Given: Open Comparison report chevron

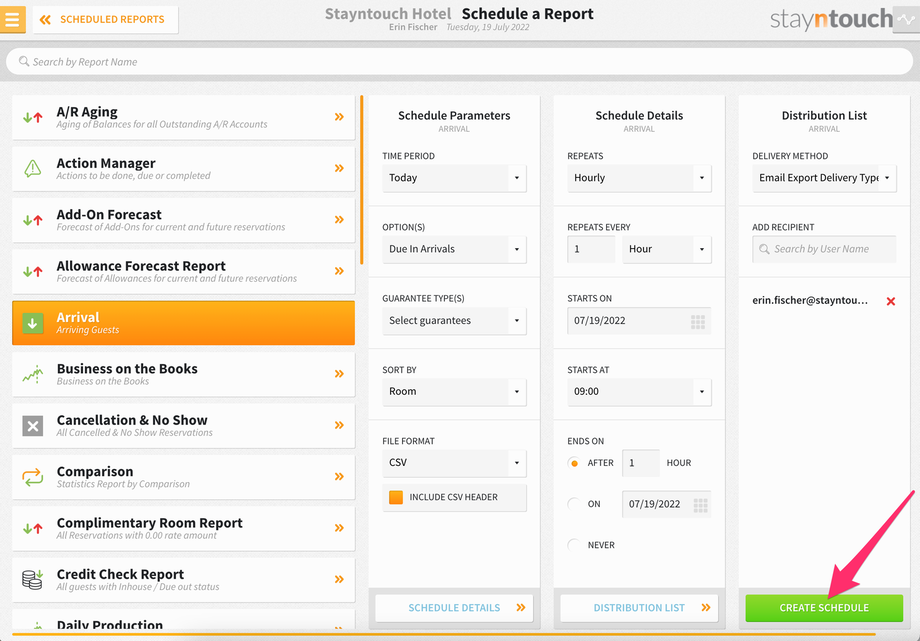Looking at the screenshot, I should click(339, 476).
